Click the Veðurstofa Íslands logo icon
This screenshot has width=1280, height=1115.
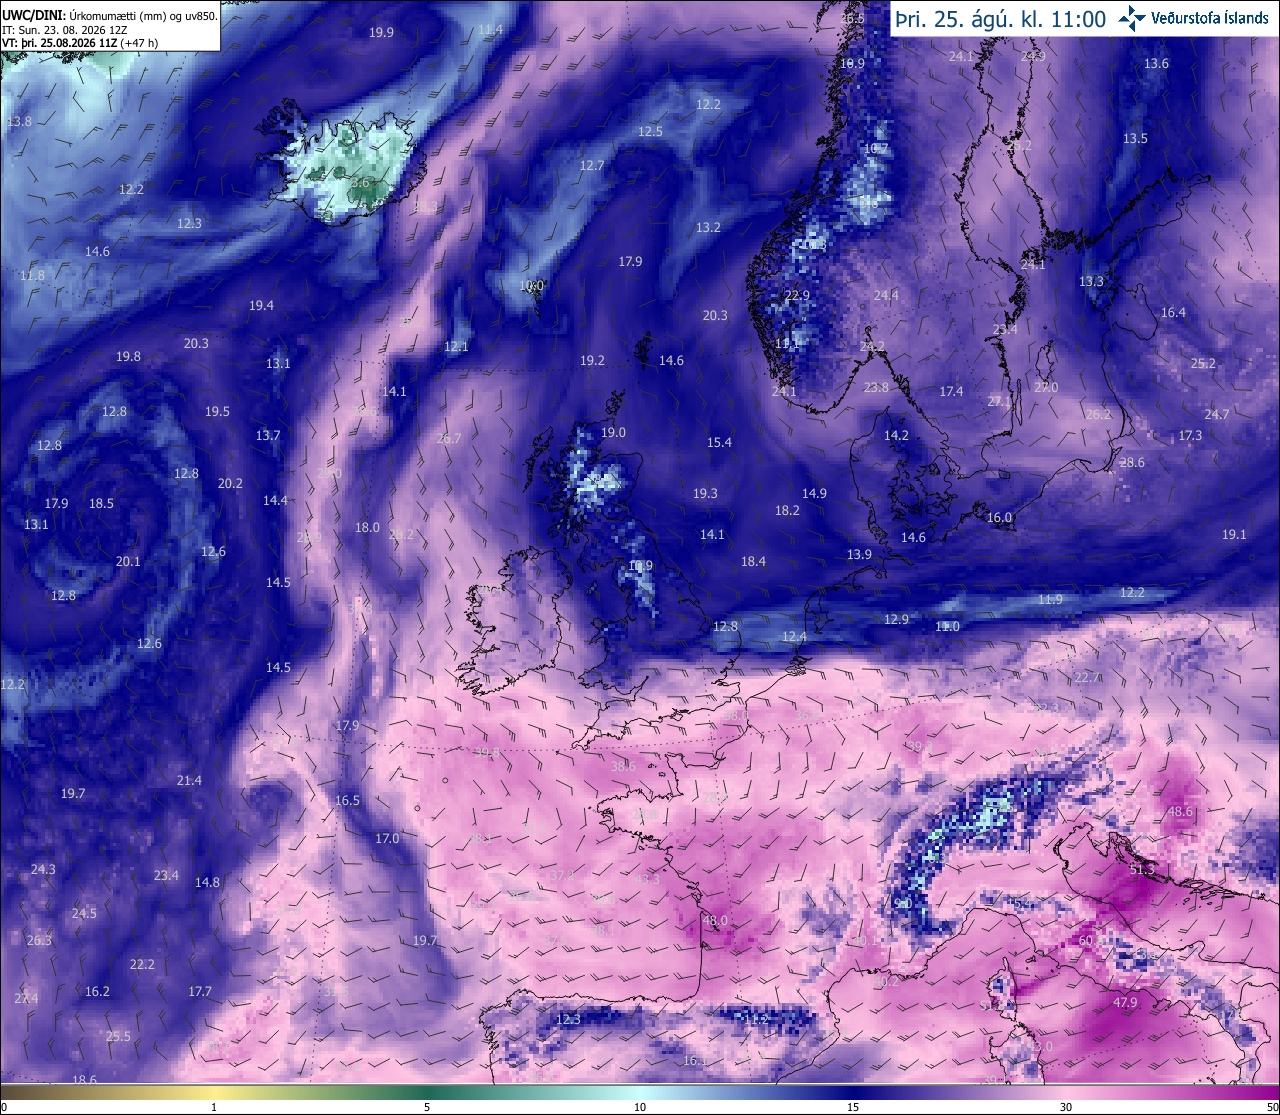coord(1133,18)
